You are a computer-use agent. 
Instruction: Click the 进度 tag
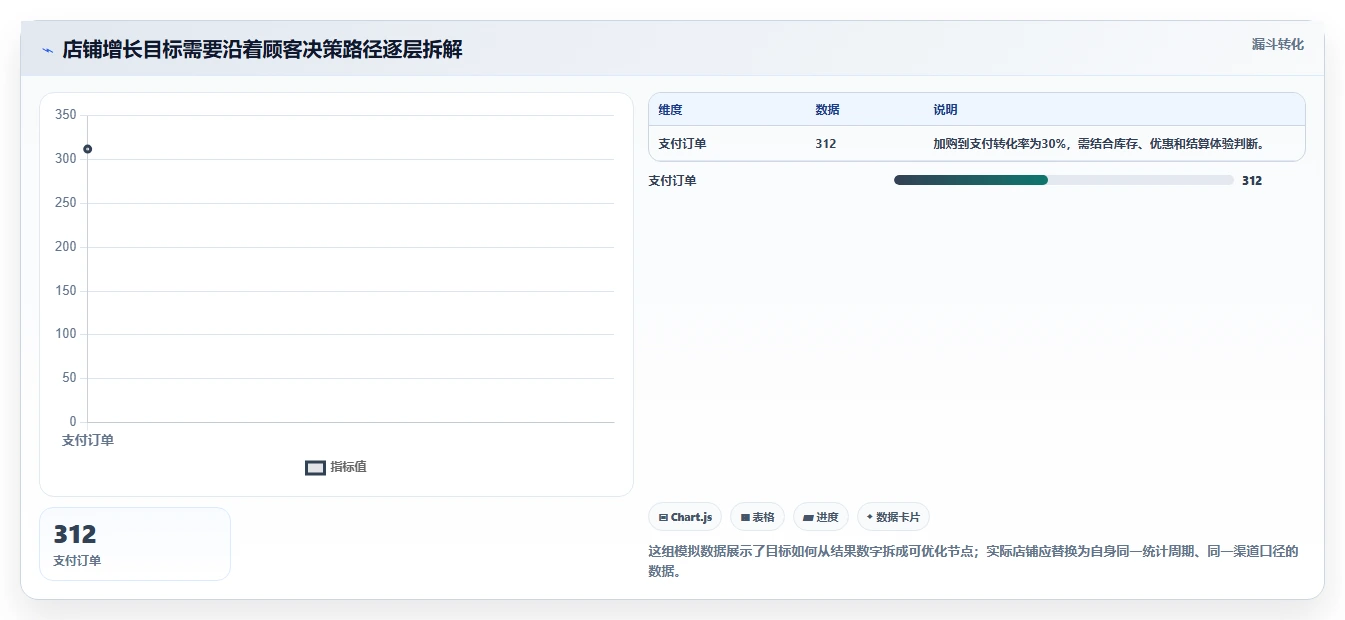point(821,517)
